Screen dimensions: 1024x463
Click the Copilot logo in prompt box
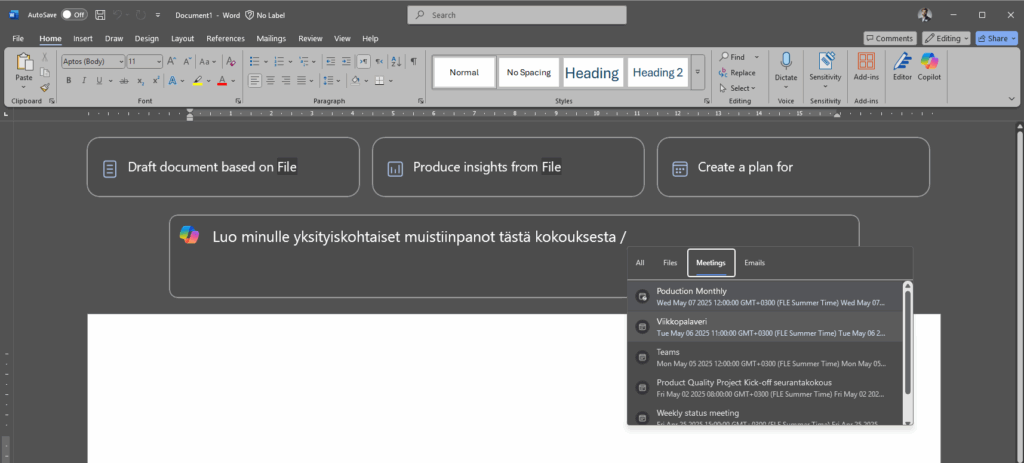[x=189, y=236]
